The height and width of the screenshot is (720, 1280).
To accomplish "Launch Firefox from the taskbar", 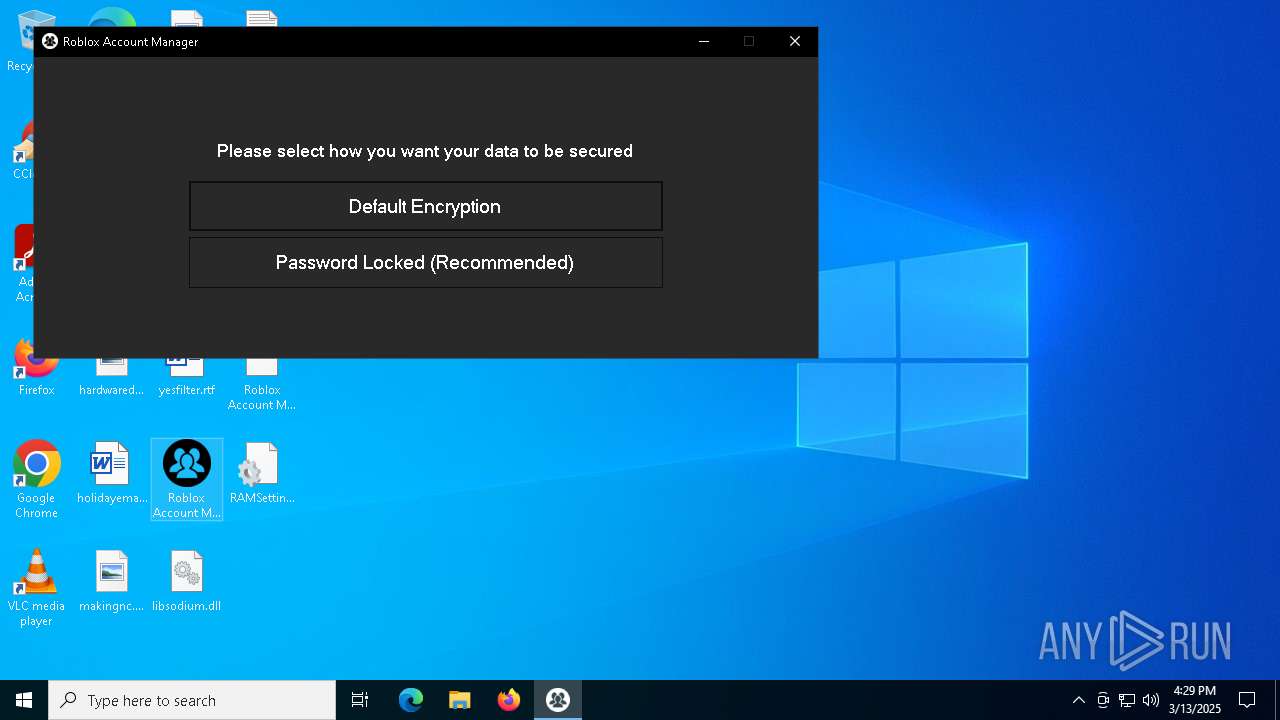I will [509, 700].
